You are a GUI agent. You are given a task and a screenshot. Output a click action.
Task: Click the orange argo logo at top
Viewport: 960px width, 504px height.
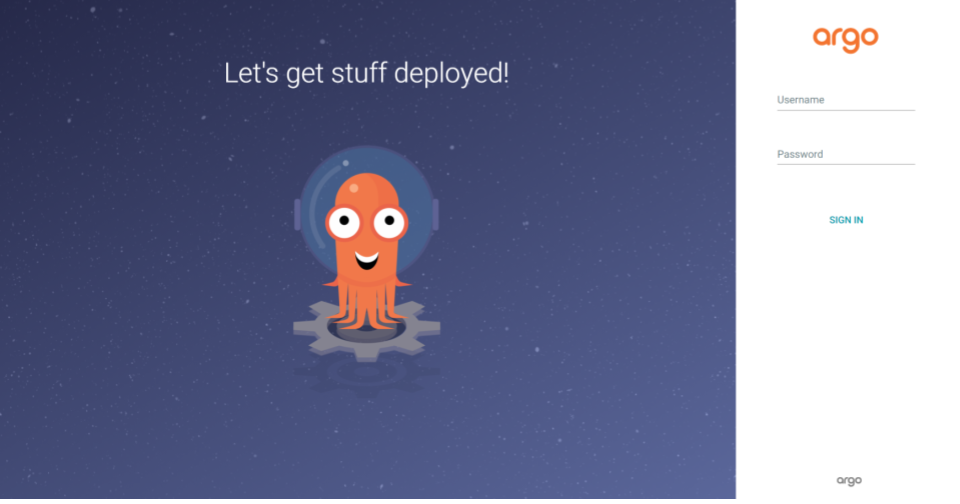click(845, 39)
